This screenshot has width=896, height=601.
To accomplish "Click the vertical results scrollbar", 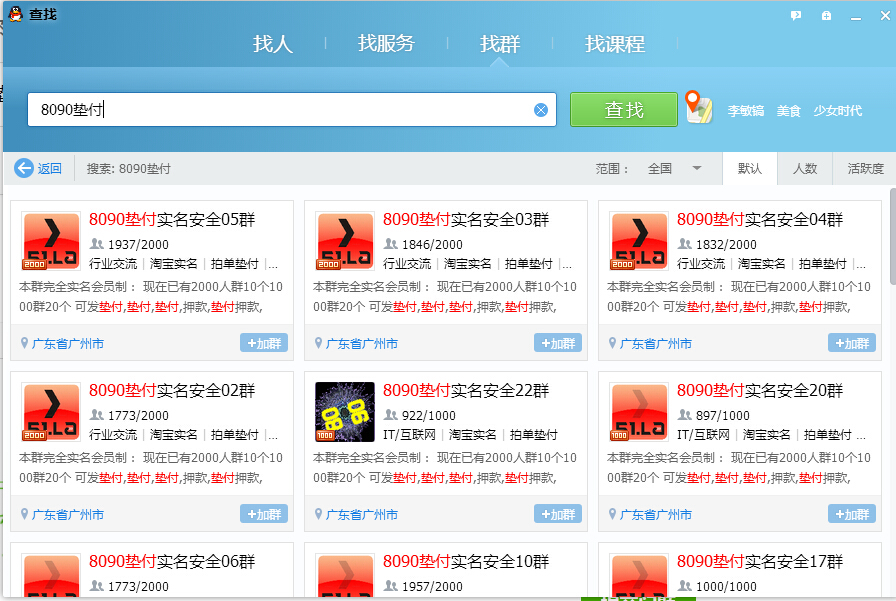I will [893, 235].
